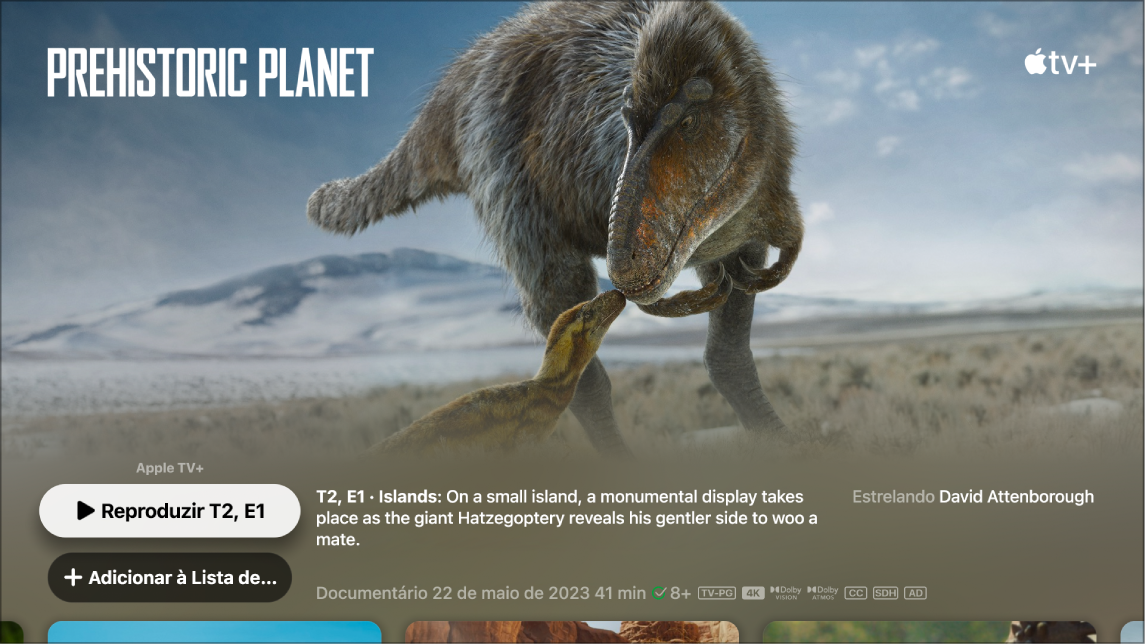
Task: Open the blue sky episode thumbnail
Action: (x=215, y=632)
